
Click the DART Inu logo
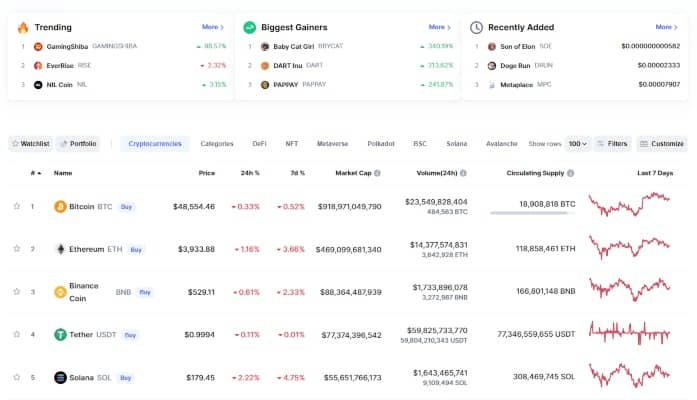265,65
